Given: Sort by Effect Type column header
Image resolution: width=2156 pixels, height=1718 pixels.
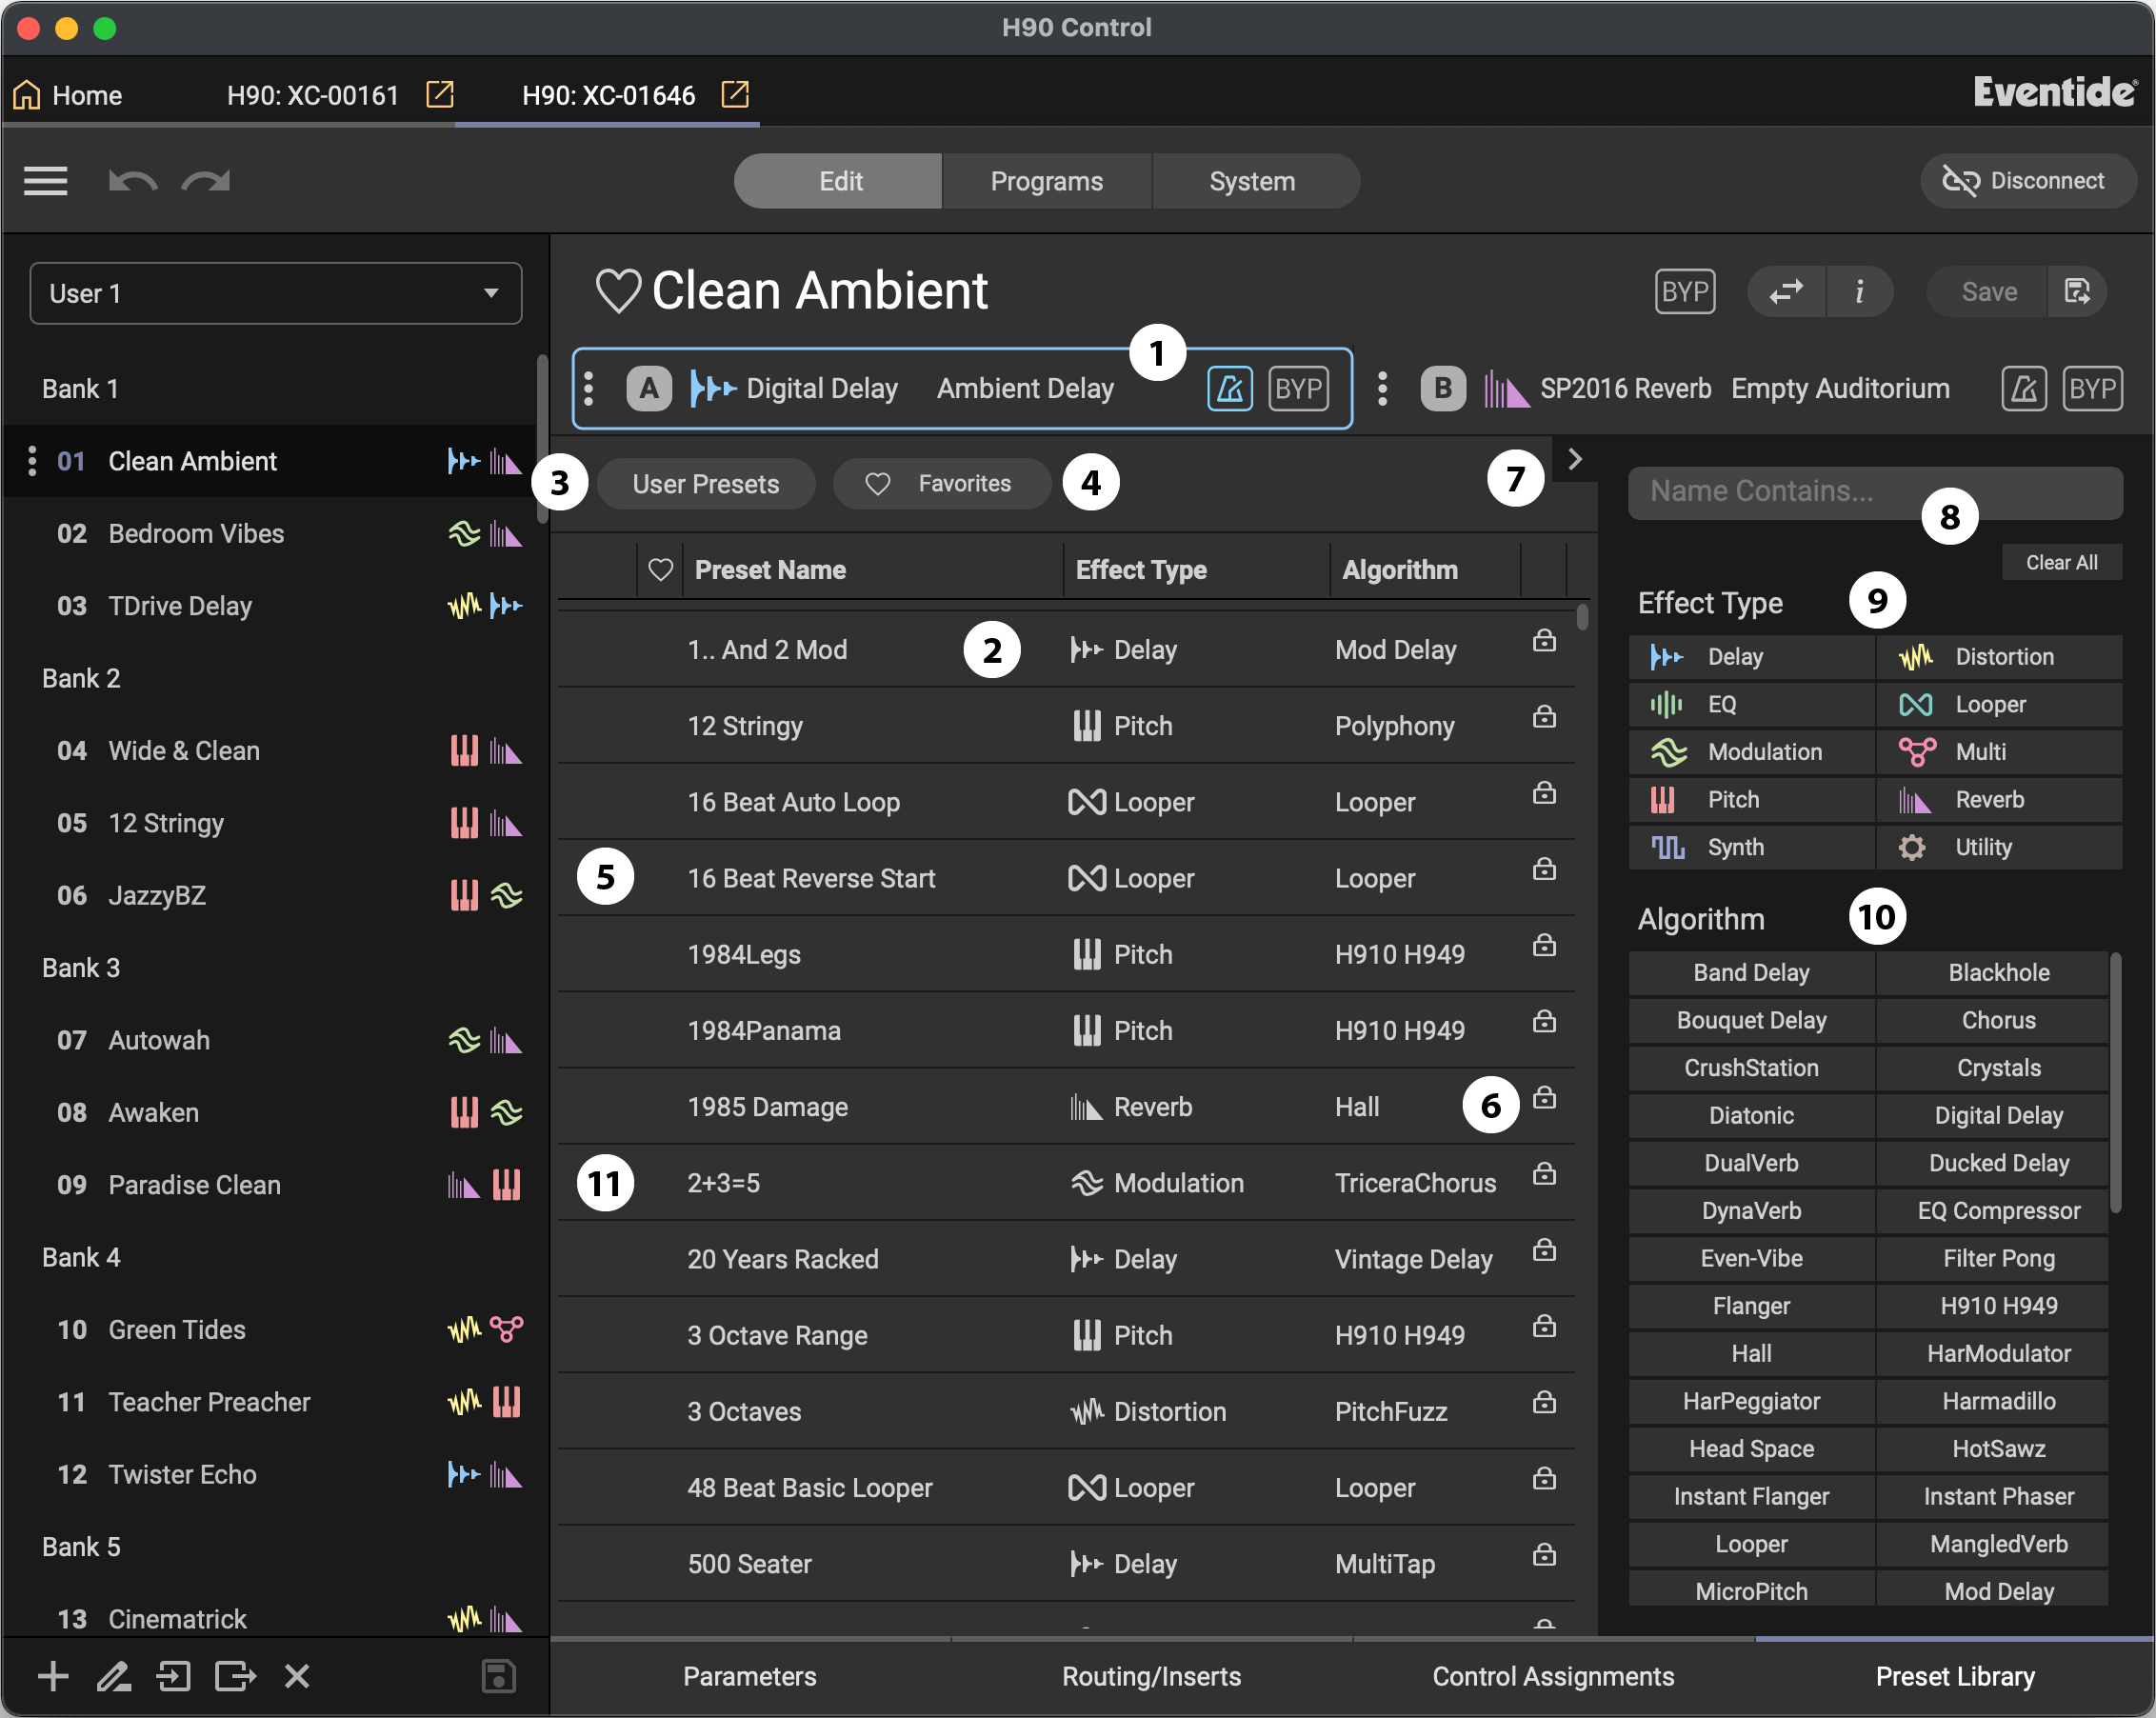Looking at the screenshot, I should [1141, 570].
